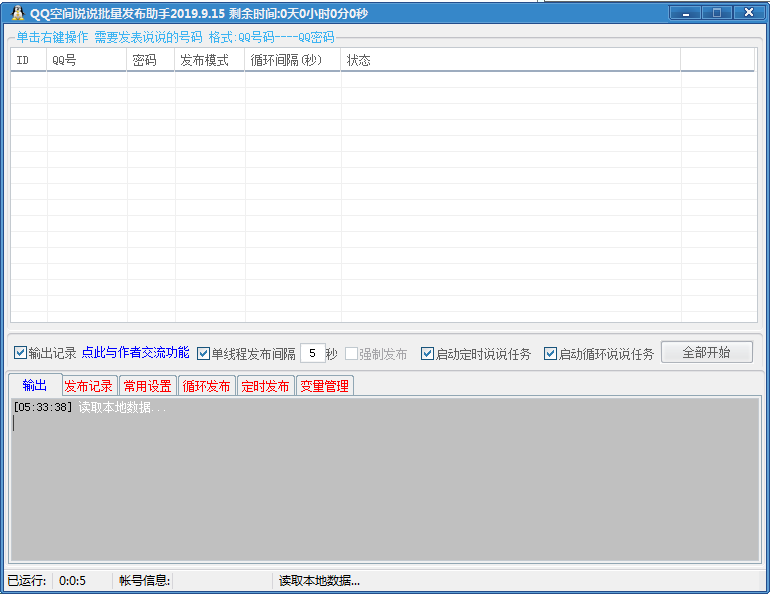Sort by the QQ号 column header

(x=86, y=60)
